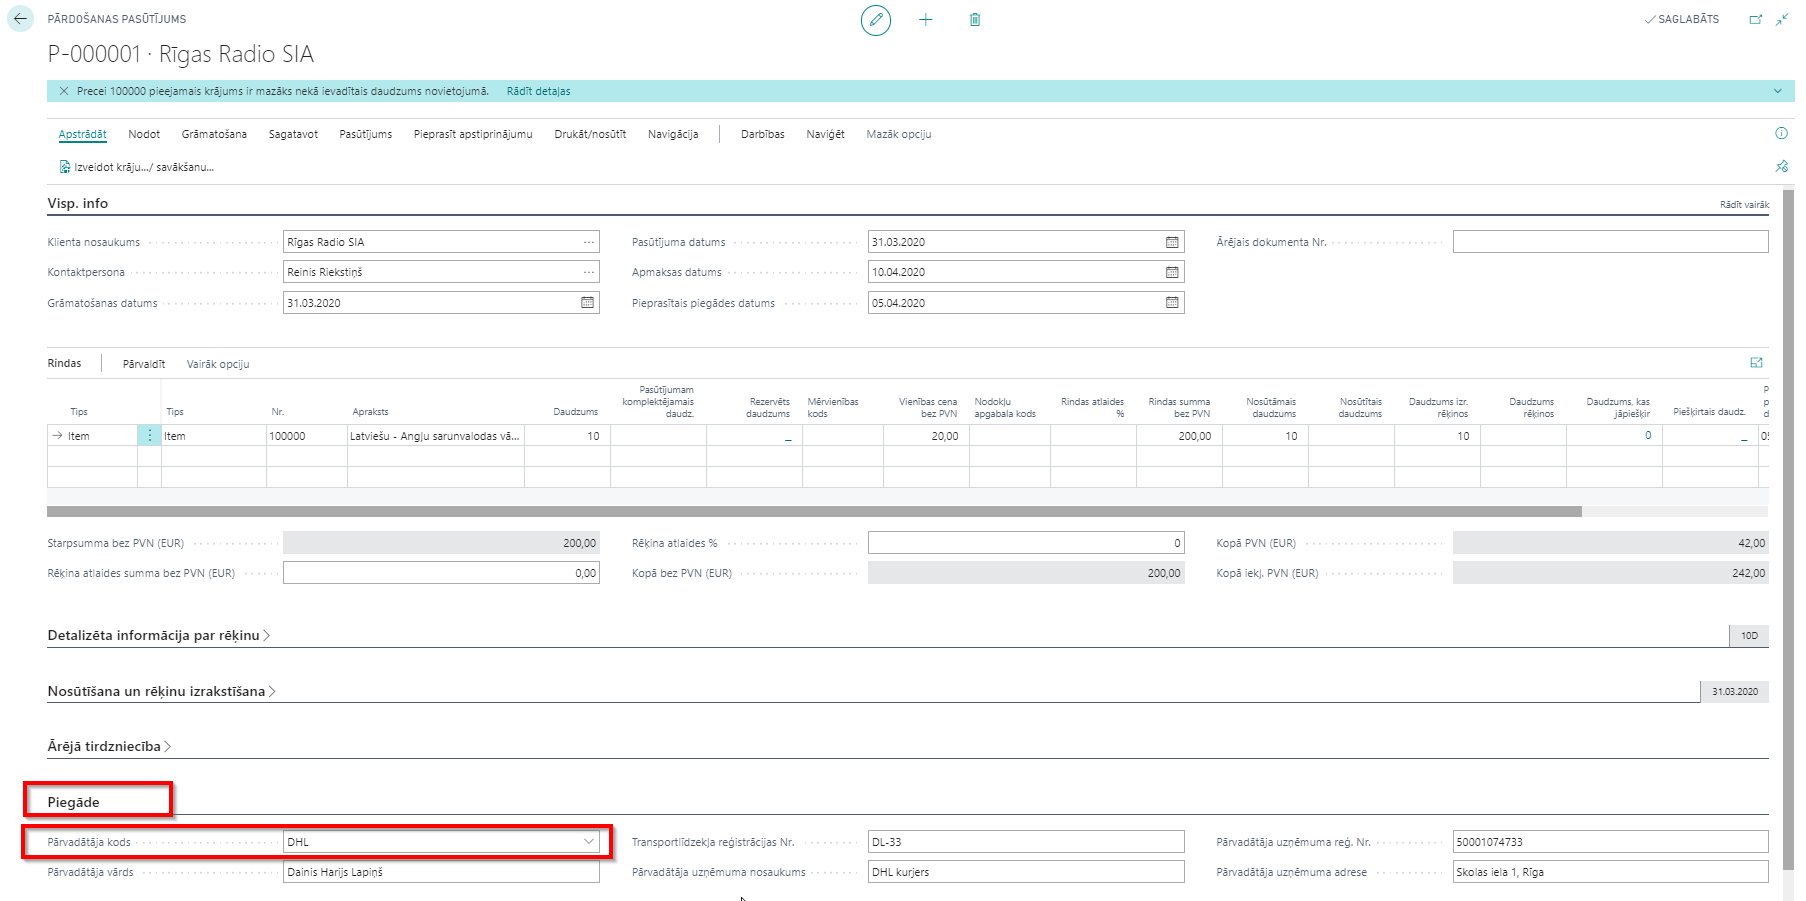
Task: Expand Detalizēta informācija par rēķinu section
Action: click(159, 635)
